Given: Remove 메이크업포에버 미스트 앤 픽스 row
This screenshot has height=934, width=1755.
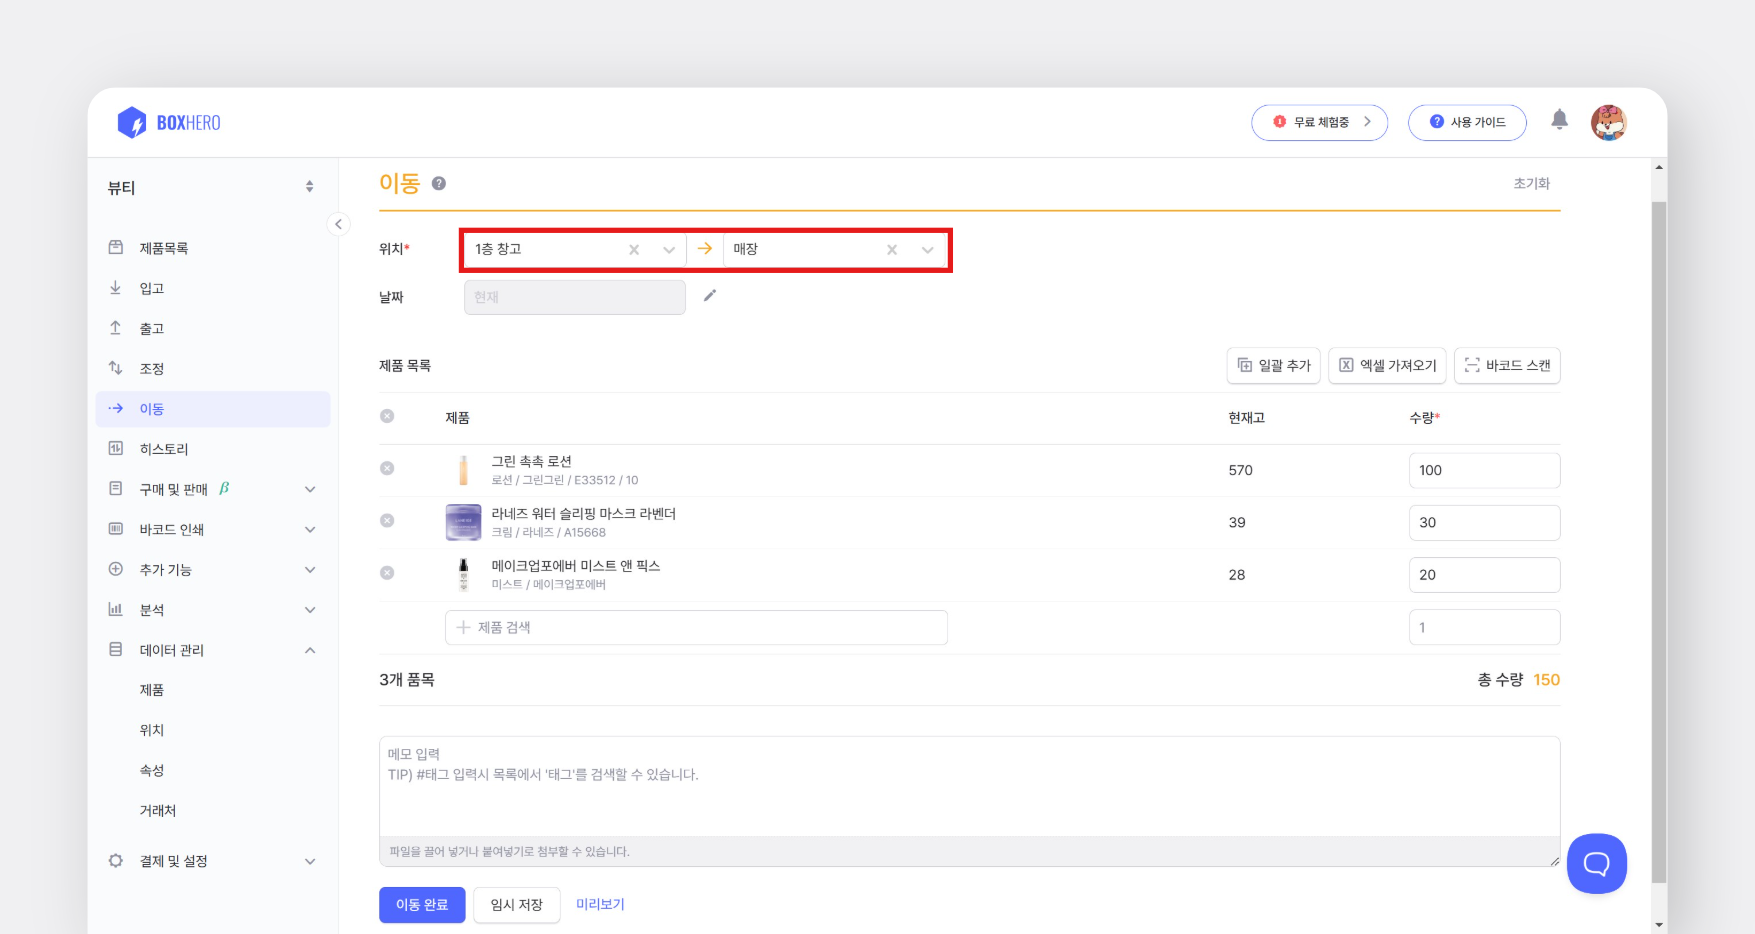Looking at the screenshot, I should pyautogui.click(x=387, y=573).
